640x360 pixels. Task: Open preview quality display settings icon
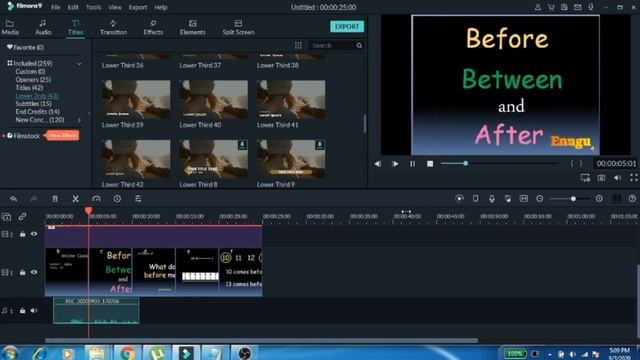[585, 178]
